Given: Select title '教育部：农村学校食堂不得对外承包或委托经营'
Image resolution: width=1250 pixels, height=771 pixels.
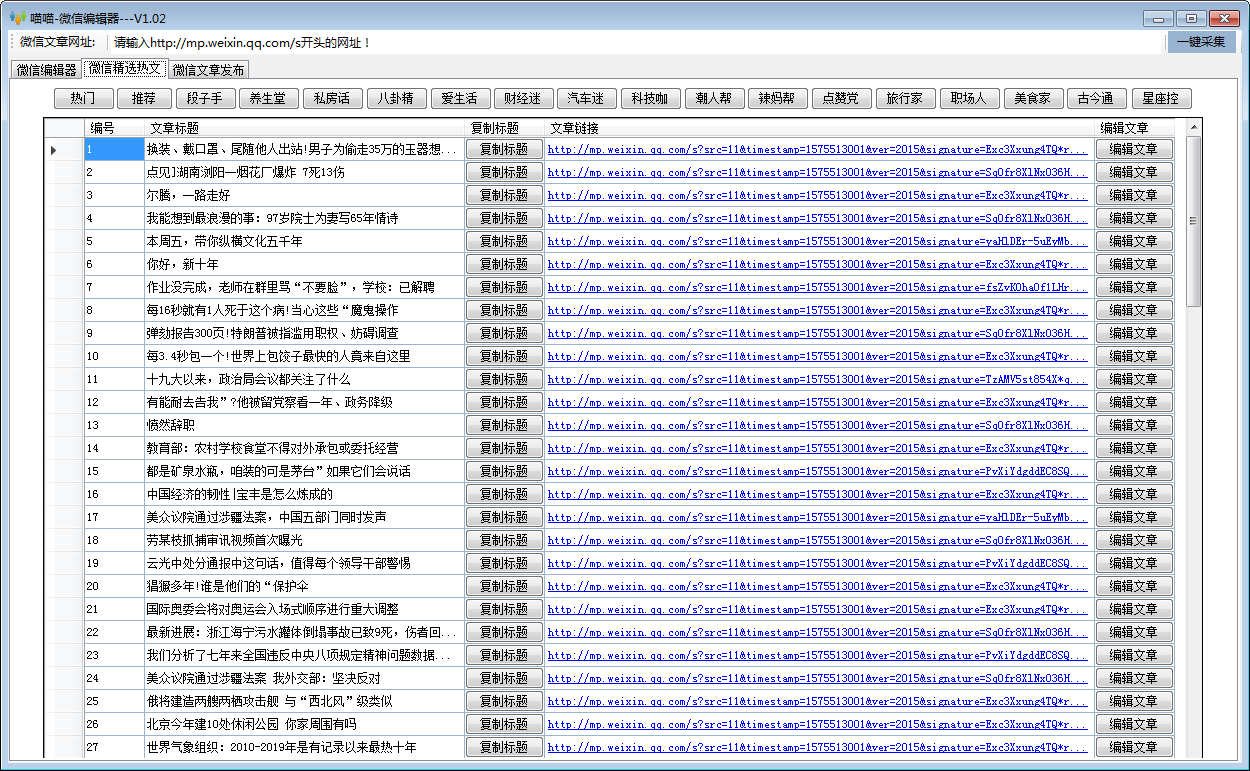Looking at the screenshot, I should point(272,448).
